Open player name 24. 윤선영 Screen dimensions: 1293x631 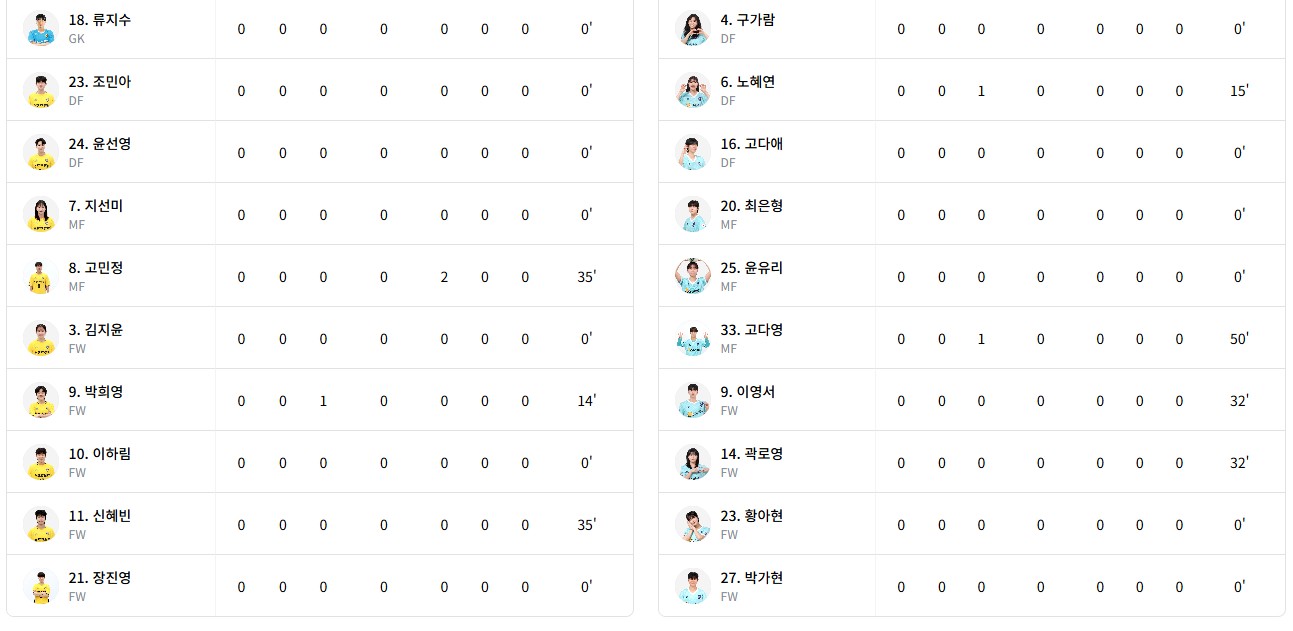(x=99, y=144)
